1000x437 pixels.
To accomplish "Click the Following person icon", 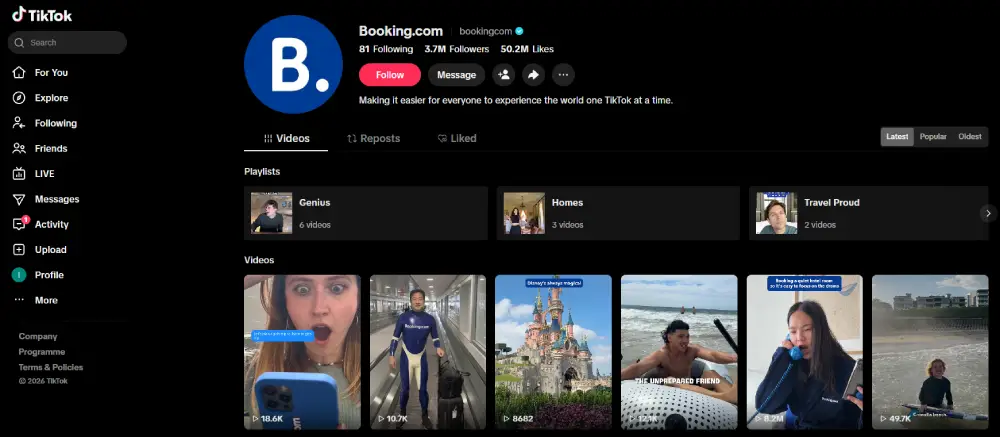I will [x=19, y=123].
